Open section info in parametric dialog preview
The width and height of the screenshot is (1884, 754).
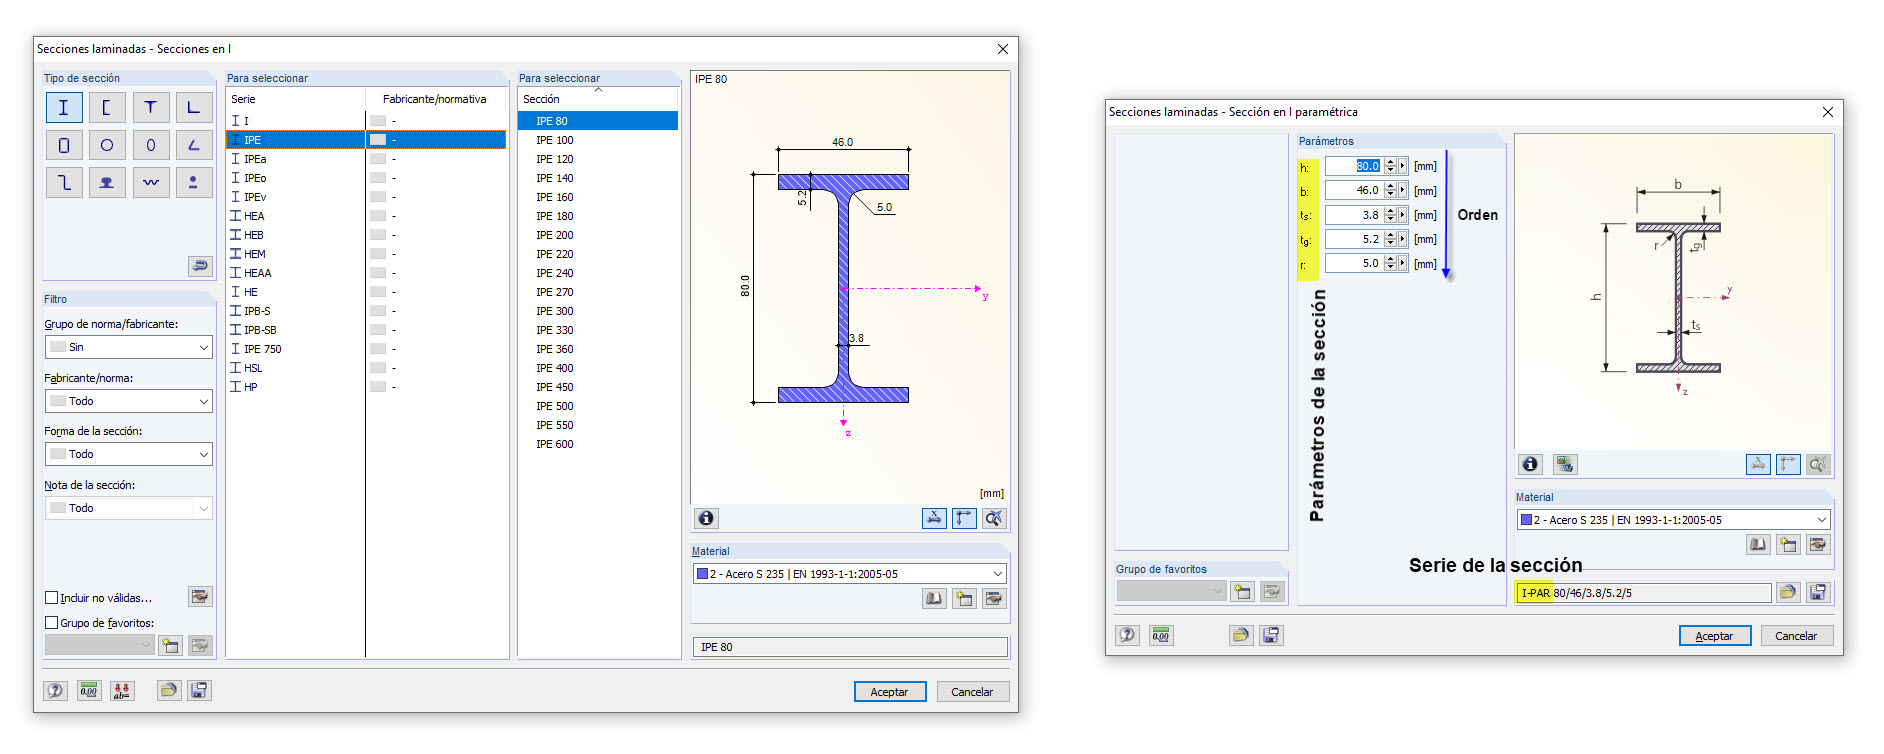[1530, 464]
